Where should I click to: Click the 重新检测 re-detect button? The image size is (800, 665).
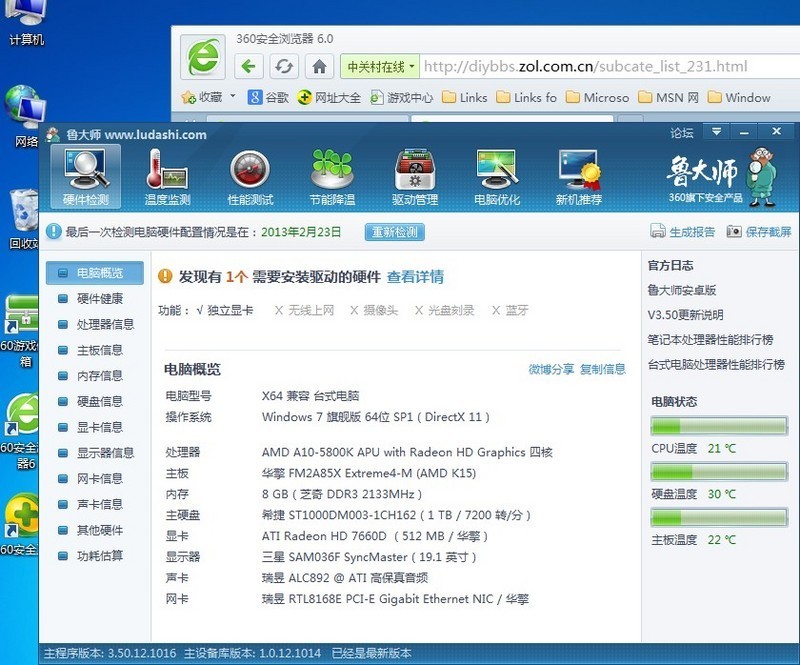pos(394,232)
